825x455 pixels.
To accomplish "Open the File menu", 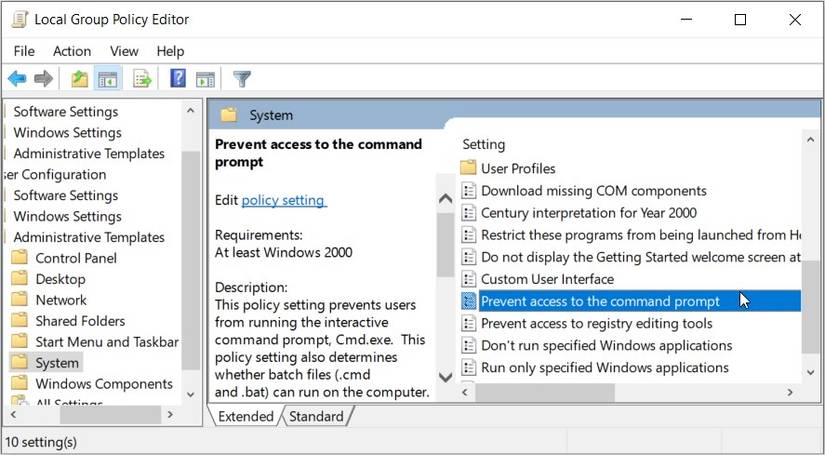I will tap(24, 51).
